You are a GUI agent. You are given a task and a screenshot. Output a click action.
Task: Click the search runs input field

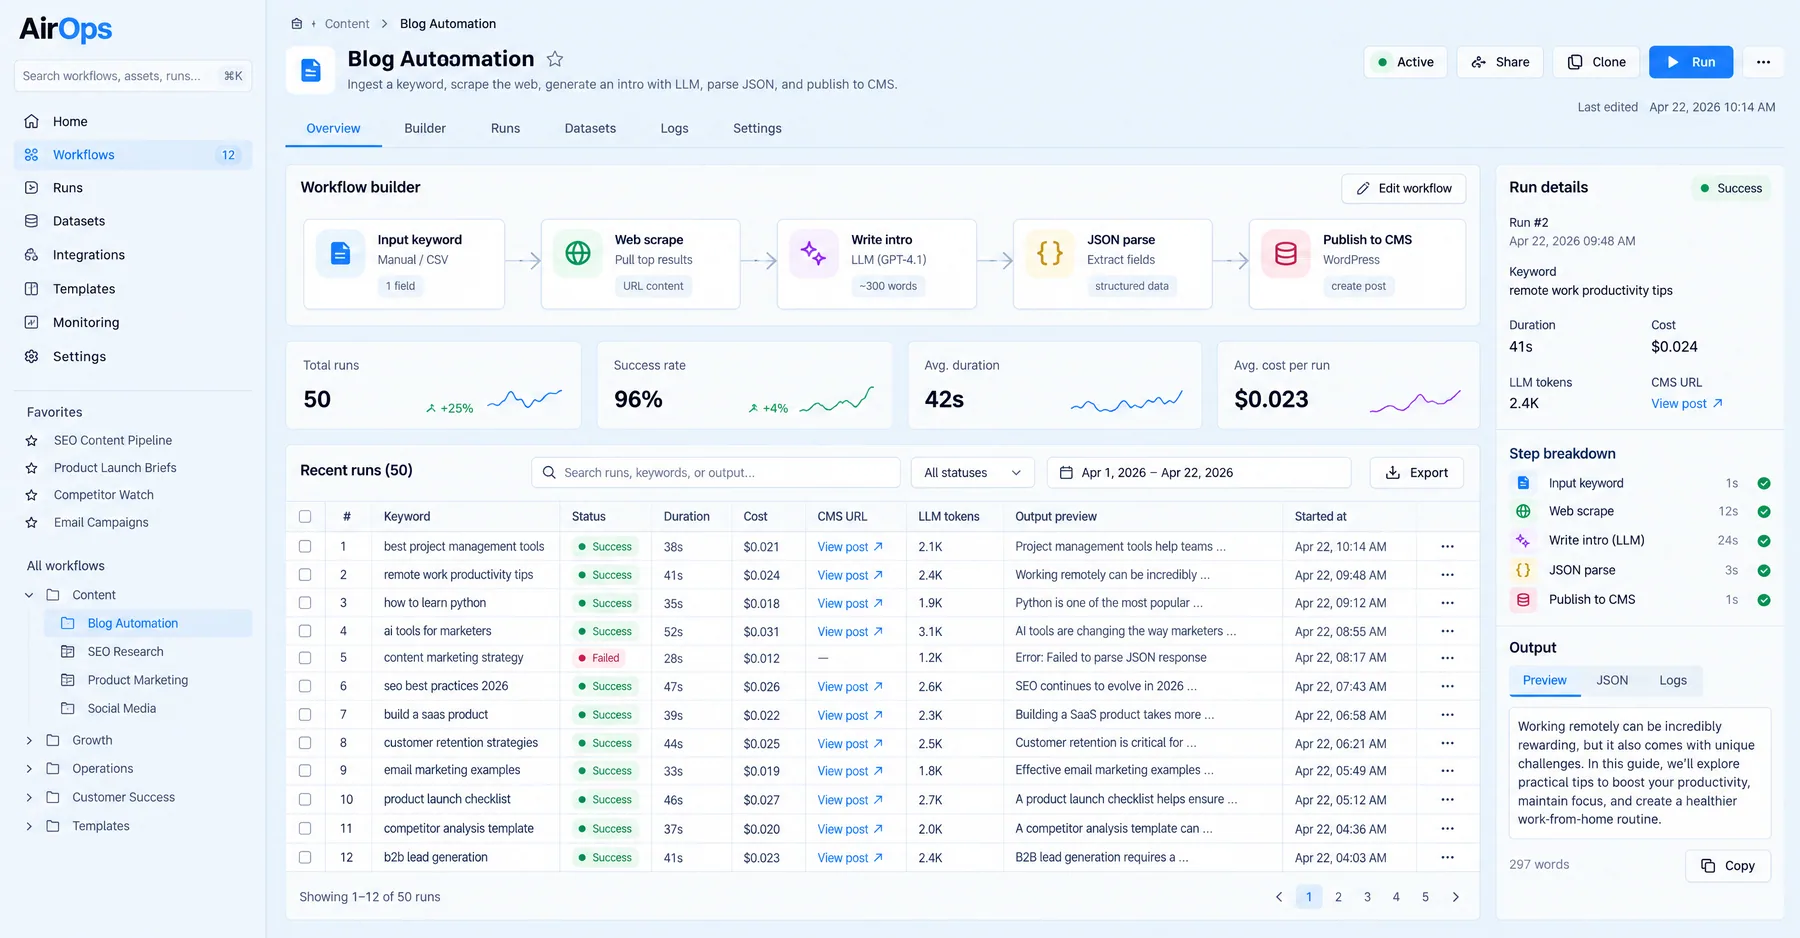[716, 473]
